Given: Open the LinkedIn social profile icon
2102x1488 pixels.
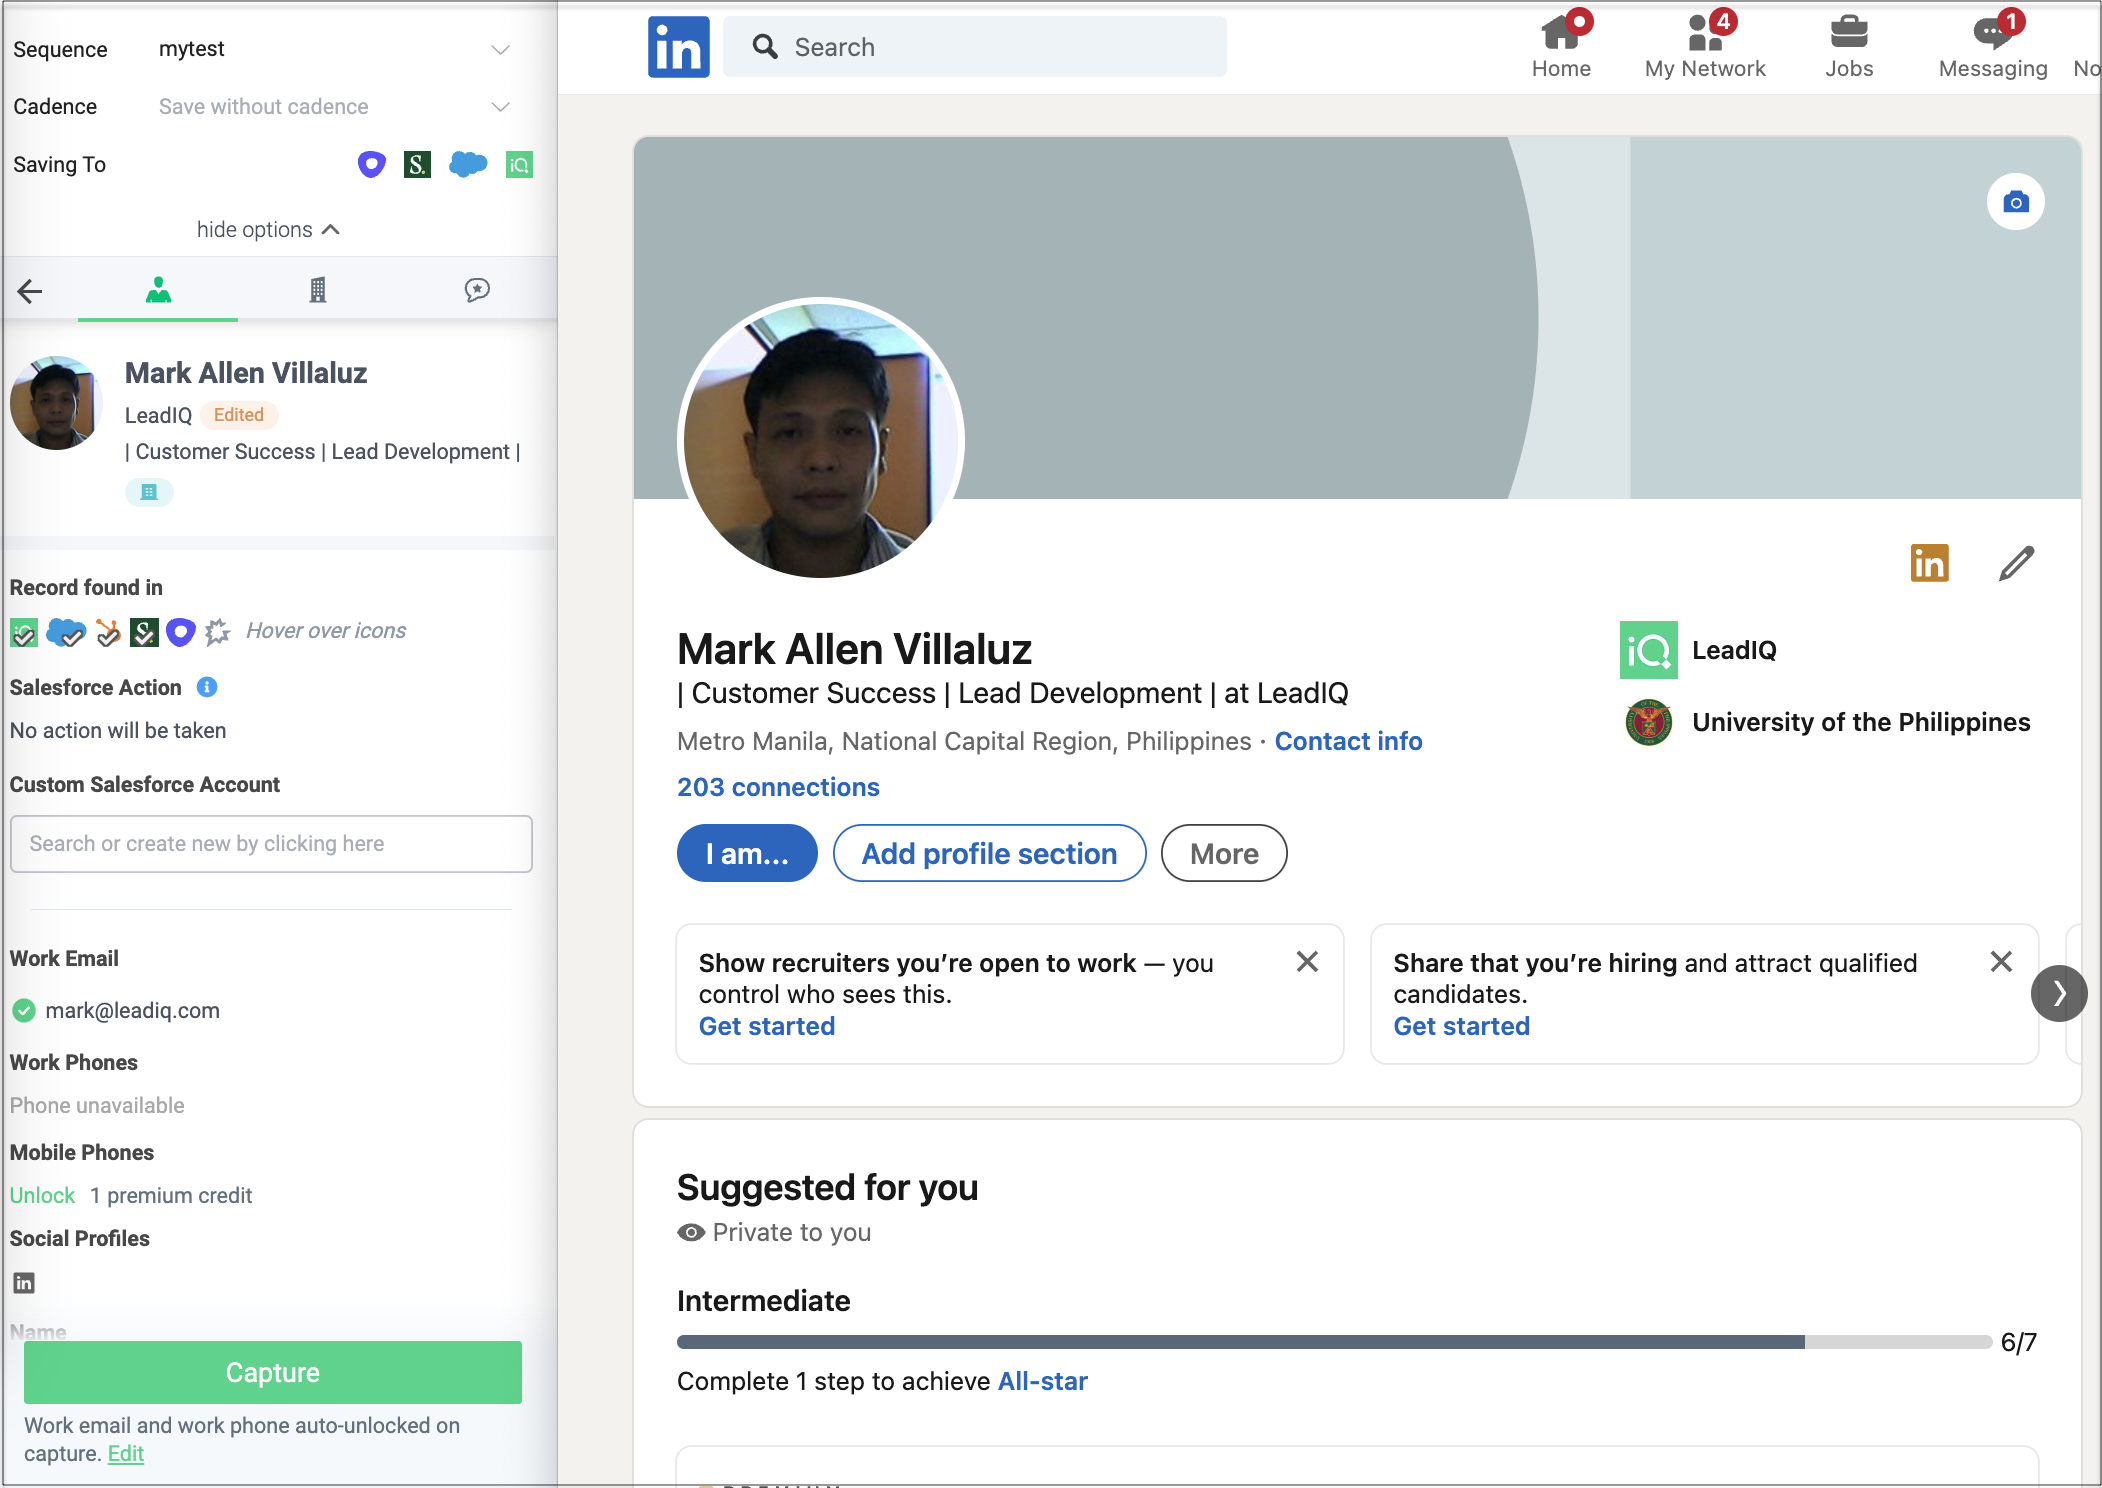Looking at the screenshot, I should click(24, 1283).
